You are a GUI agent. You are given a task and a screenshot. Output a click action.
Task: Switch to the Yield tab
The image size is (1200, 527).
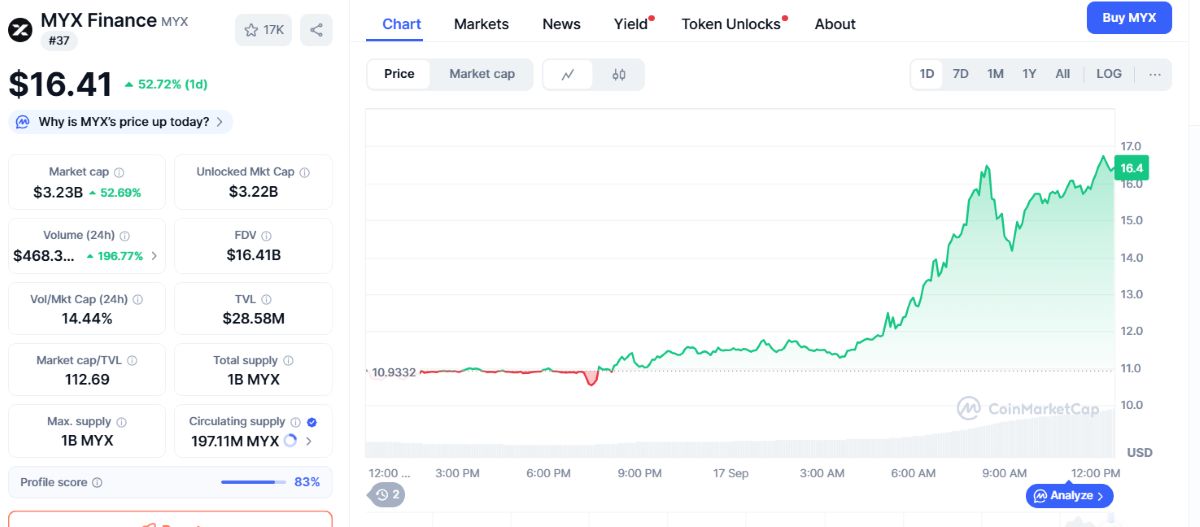coord(633,24)
